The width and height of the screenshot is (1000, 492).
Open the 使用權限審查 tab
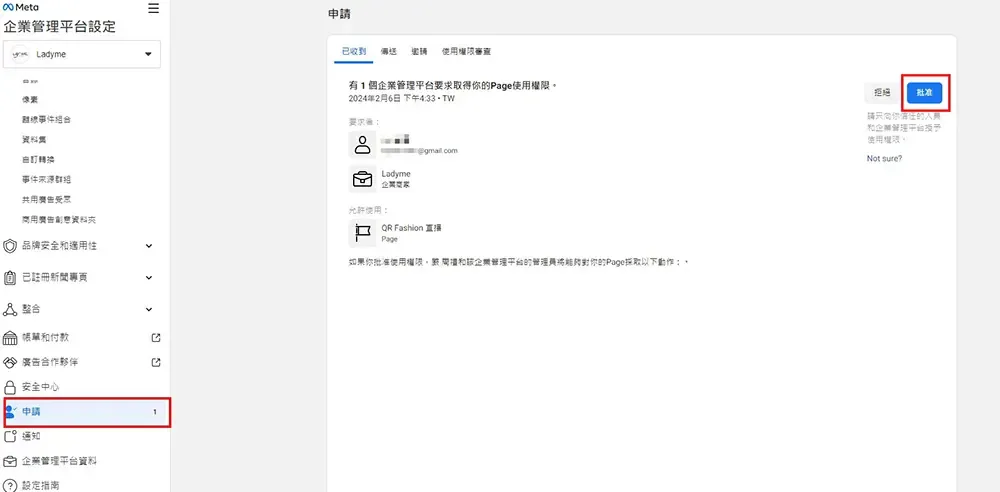click(x=466, y=52)
